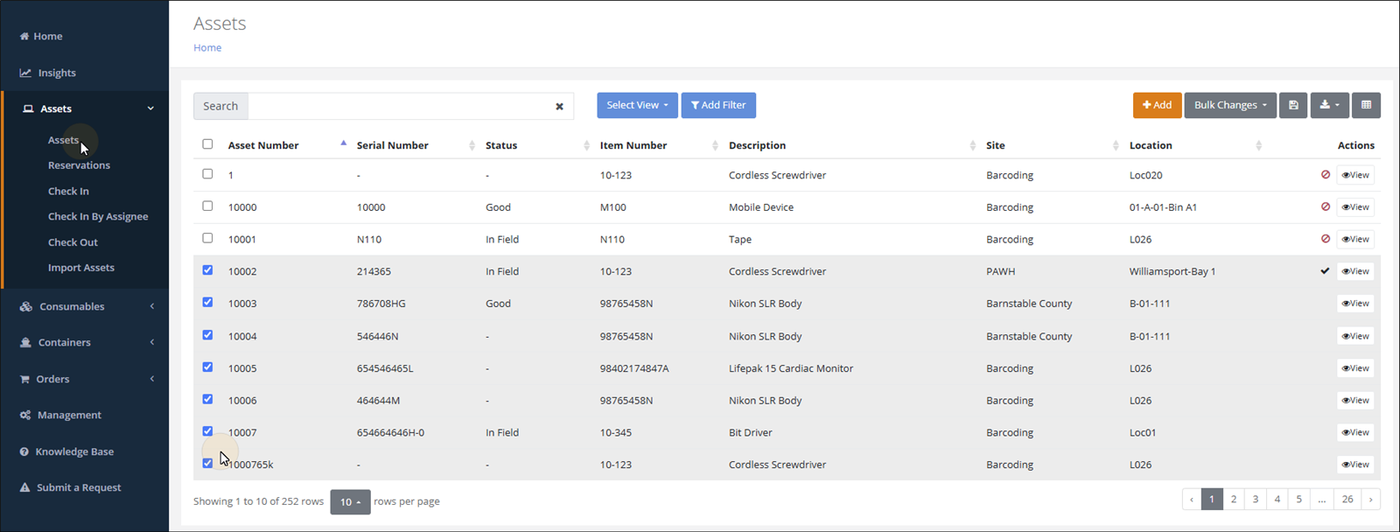
Task: Jump to last page 26
Action: click(x=1348, y=499)
